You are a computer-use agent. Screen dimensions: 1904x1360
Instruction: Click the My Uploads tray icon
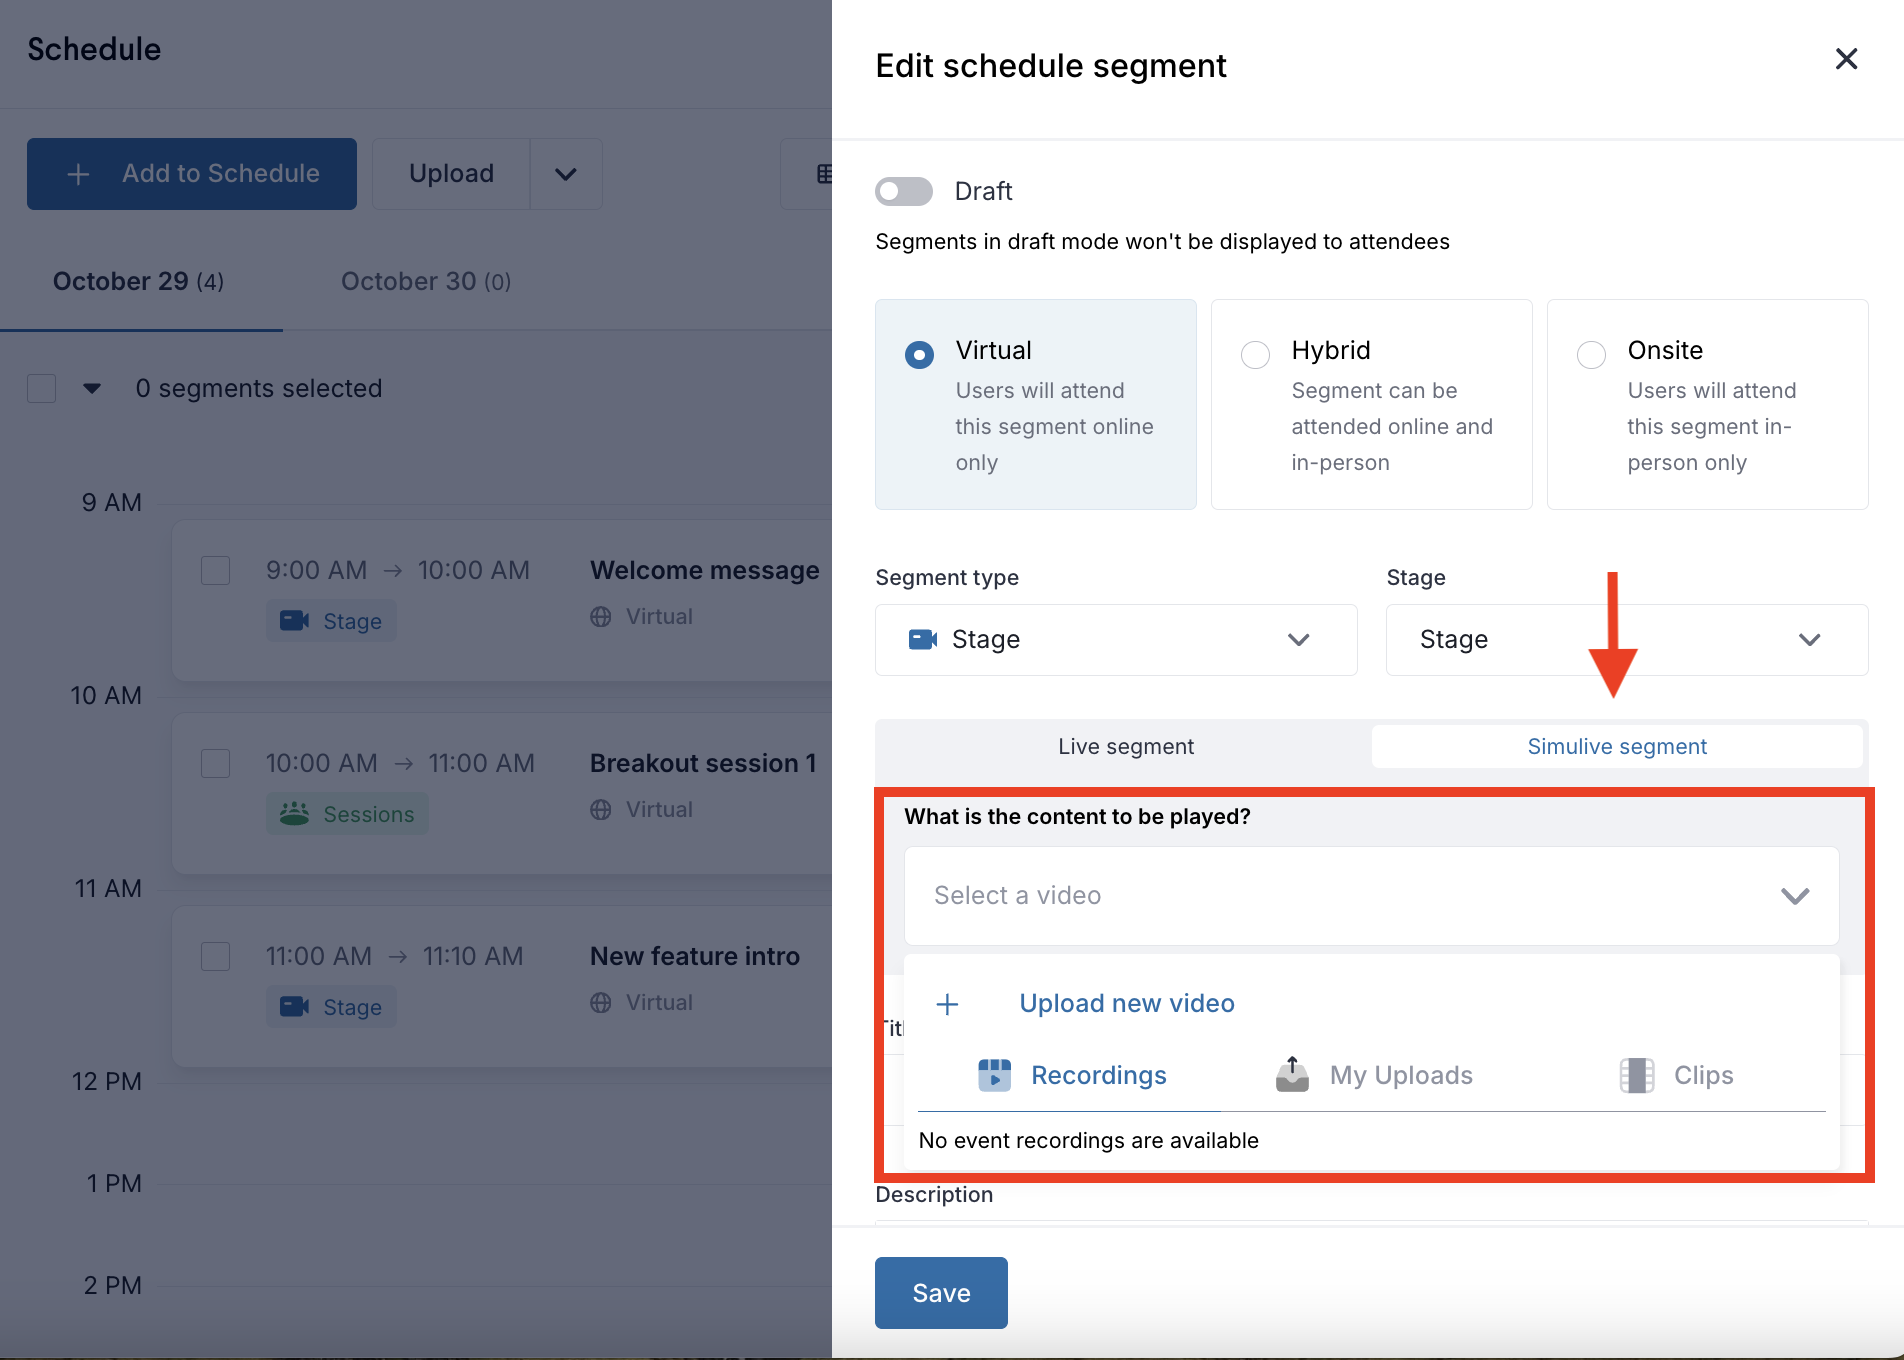click(x=1292, y=1074)
